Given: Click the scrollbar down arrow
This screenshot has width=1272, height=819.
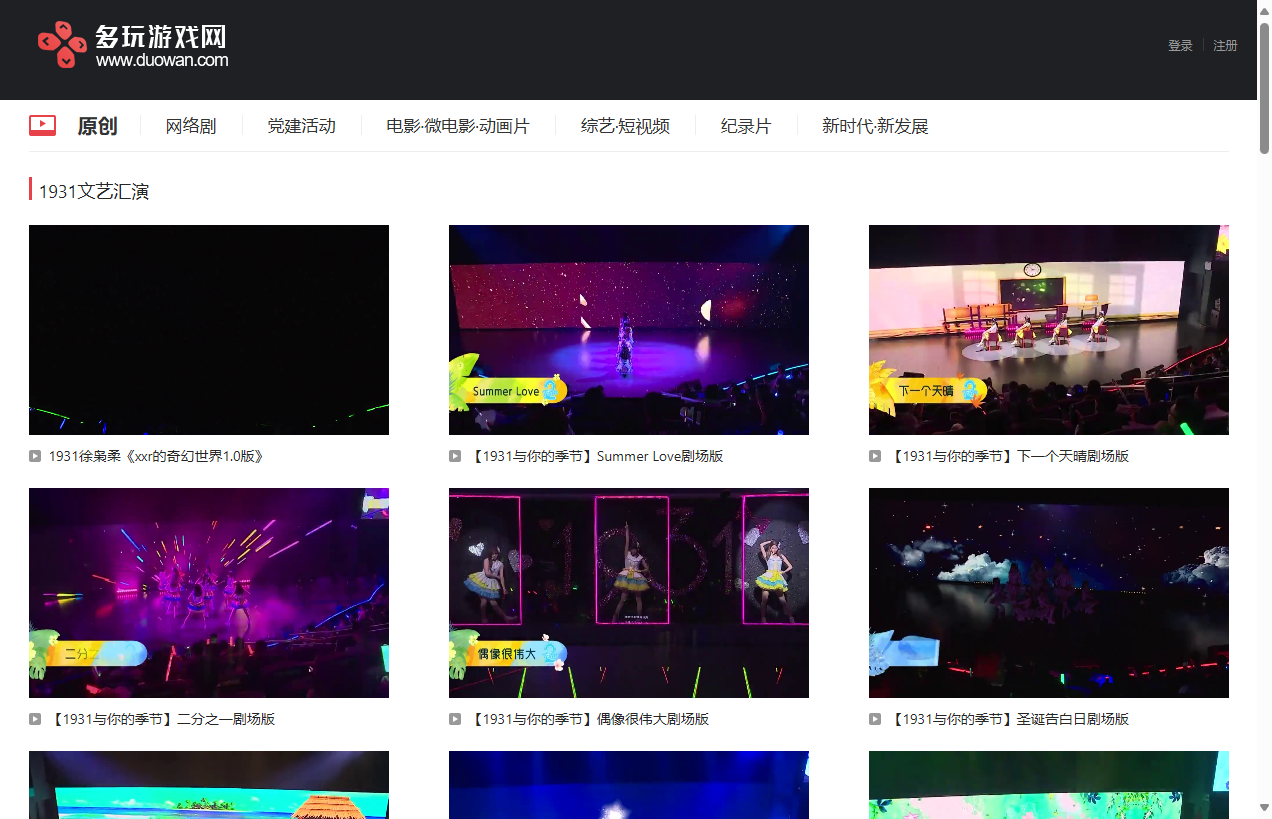Looking at the screenshot, I should coord(1264,807).
